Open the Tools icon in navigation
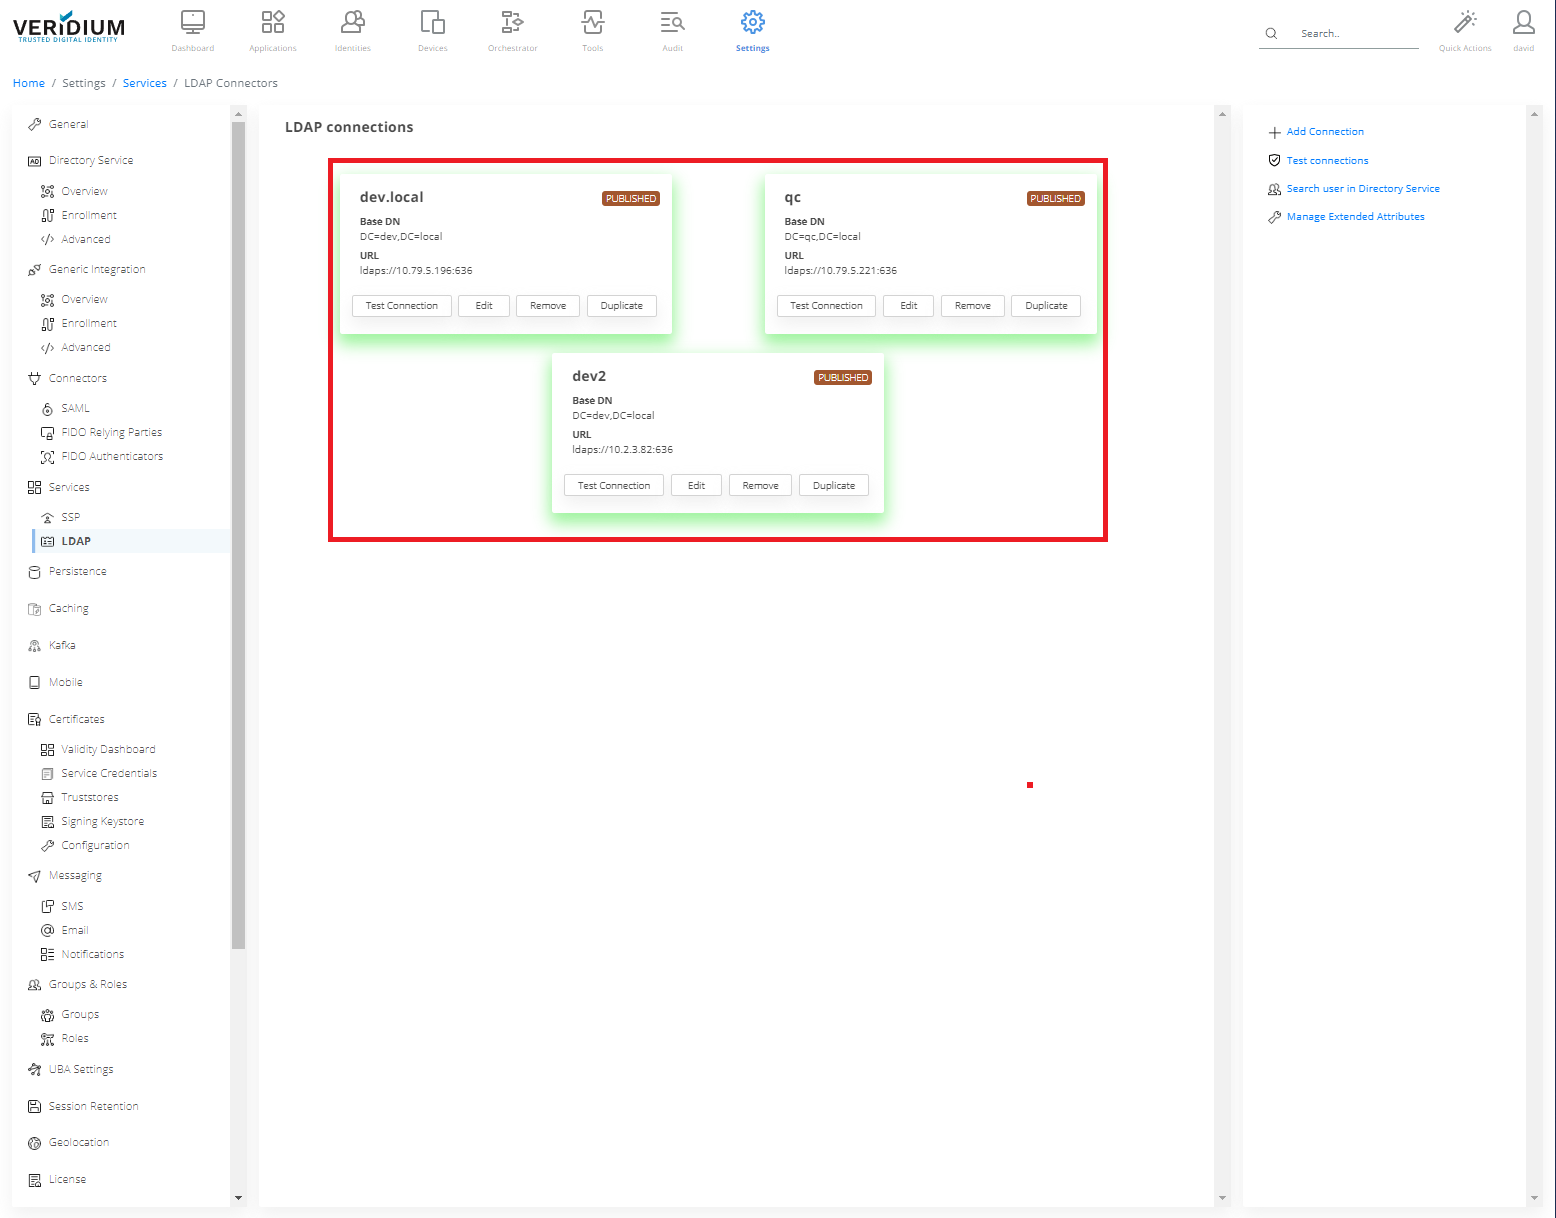 tap(592, 23)
